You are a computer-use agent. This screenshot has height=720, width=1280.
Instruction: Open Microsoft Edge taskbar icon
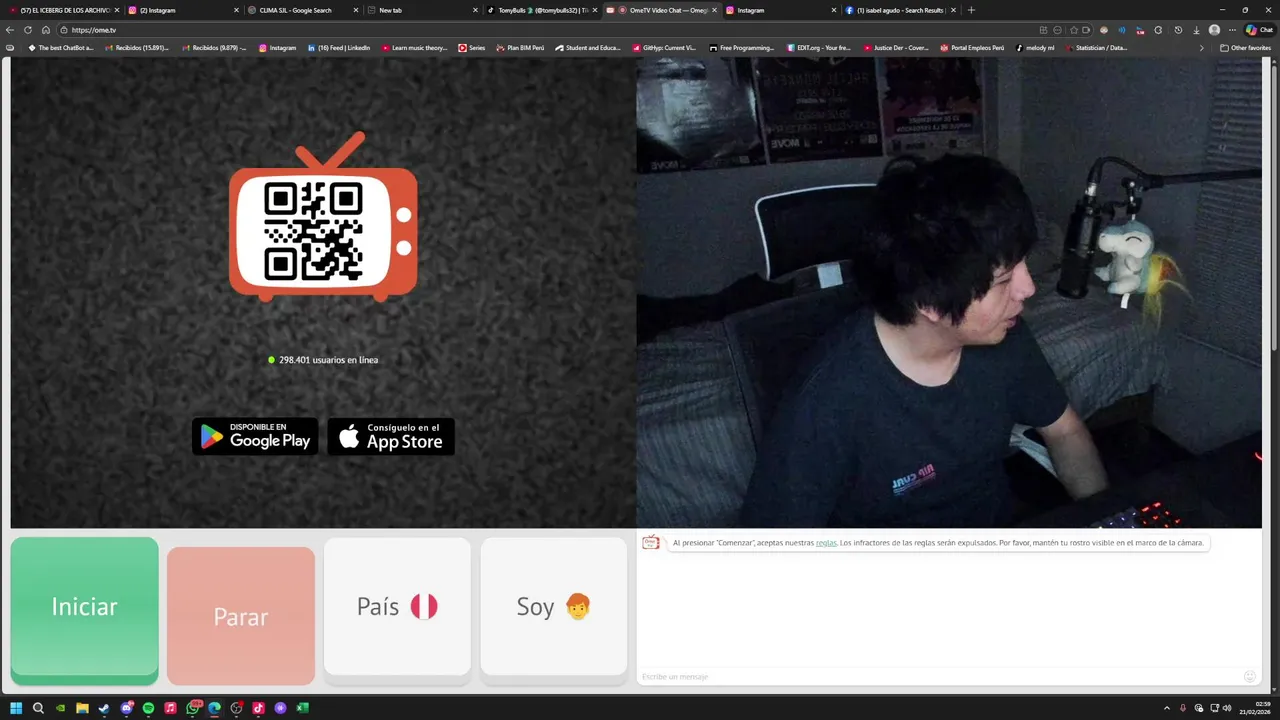[214, 708]
